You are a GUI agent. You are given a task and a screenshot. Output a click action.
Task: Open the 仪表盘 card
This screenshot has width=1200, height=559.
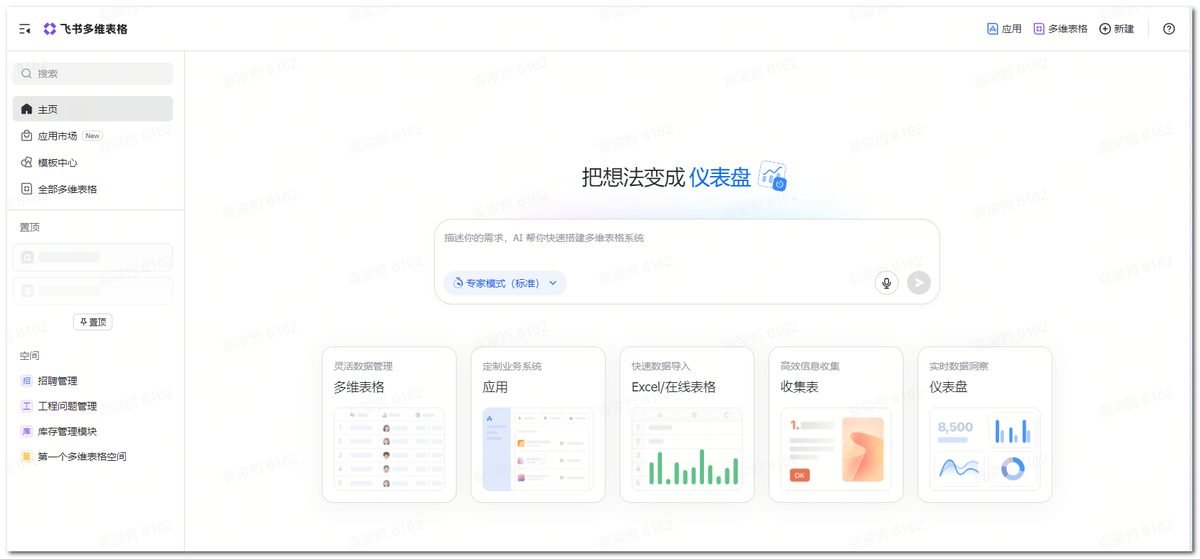click(x=985, y=424)
